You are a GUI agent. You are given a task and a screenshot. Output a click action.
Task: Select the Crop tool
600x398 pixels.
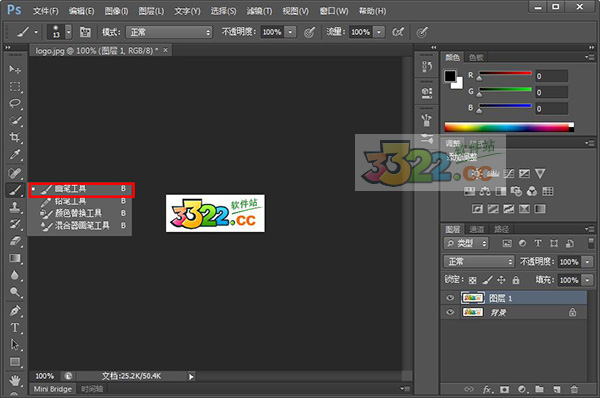(15, 137)
